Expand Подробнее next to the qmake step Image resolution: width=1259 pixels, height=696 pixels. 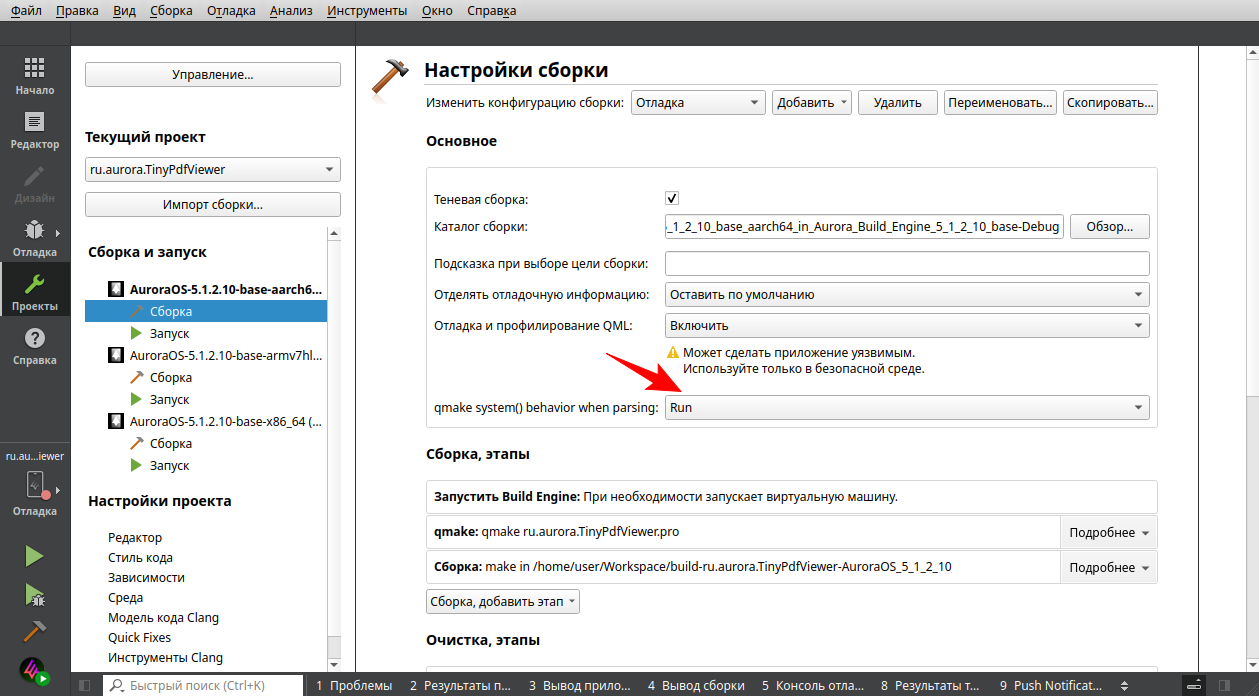pyautogui.click(x=1108, y=531)
